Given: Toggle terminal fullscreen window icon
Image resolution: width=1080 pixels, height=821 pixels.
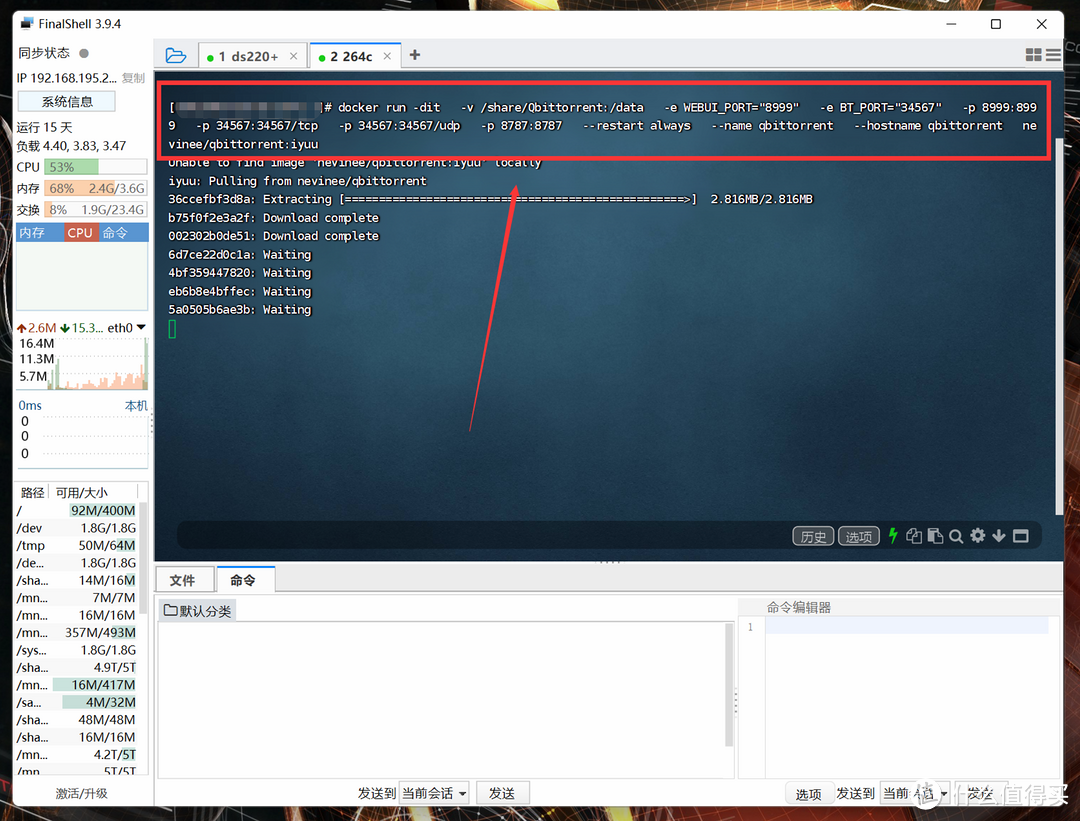Looking at the screenshot, I should 1021,536.
